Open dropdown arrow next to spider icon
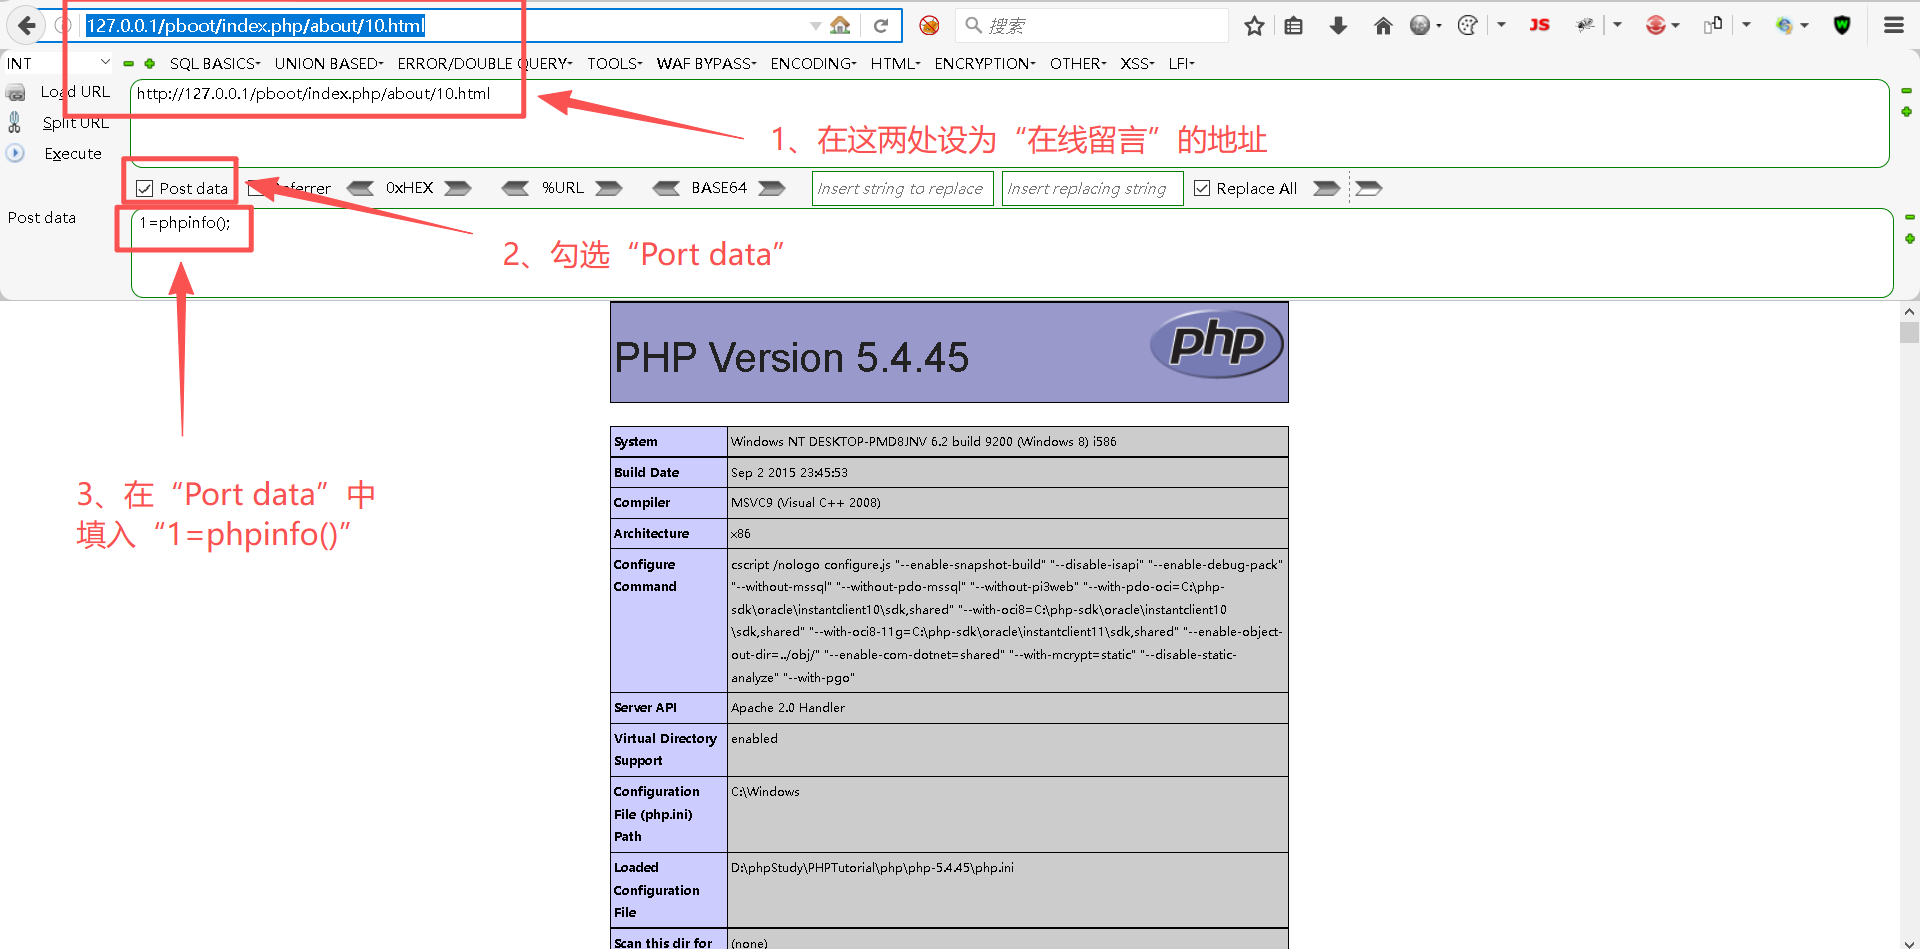This screenshot has height=949, width=1920. pyautogui.click(x=1617, y=25)
